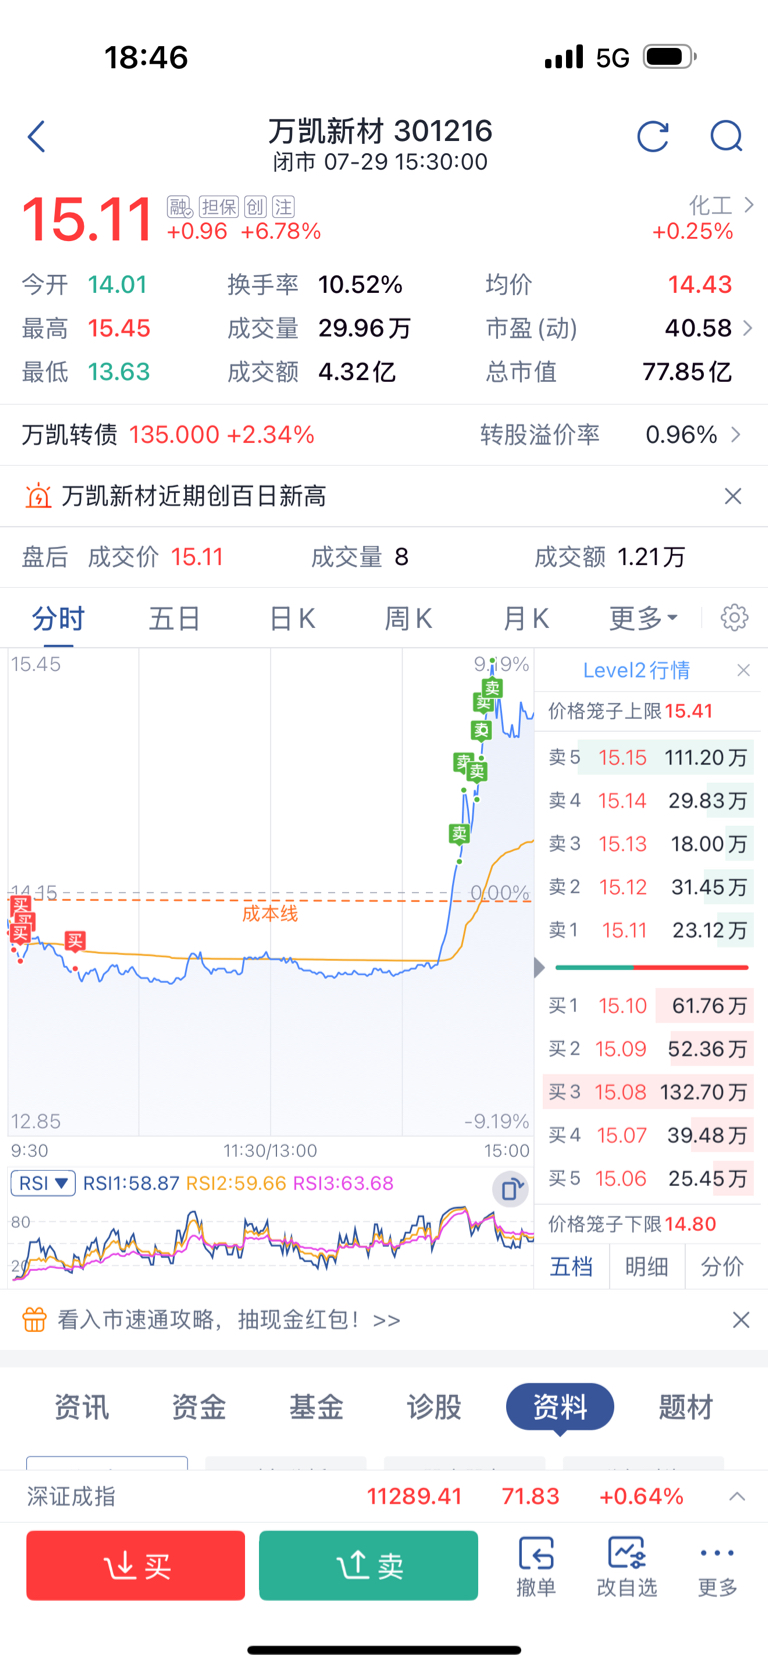Open the 资讯 news tab
Viewport: 768px width, 1669px height.
tap(81, 1407)
